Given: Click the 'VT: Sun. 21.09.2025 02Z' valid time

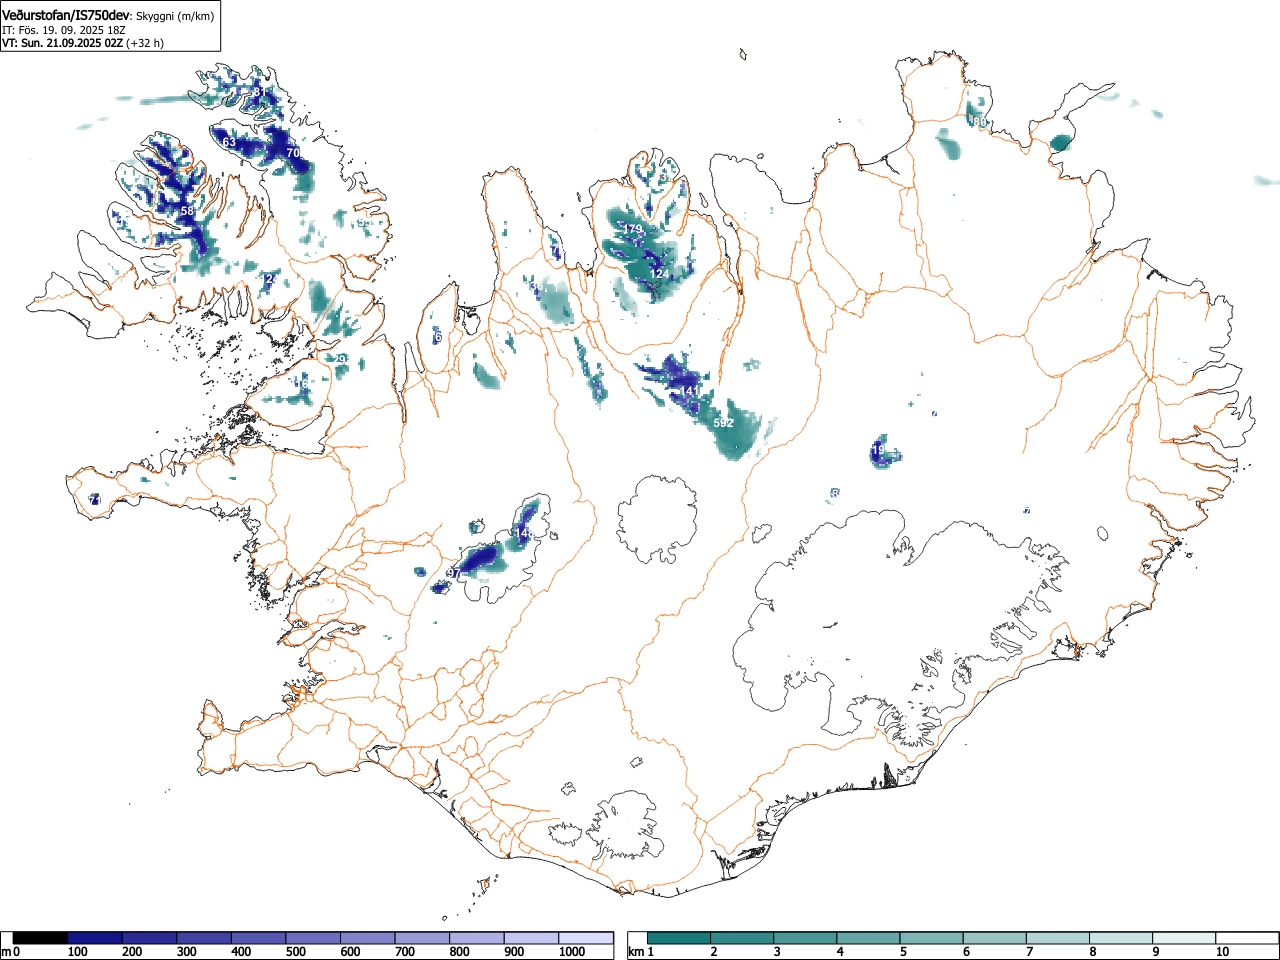Looking at the screenshot, I should tap(62, 43).
